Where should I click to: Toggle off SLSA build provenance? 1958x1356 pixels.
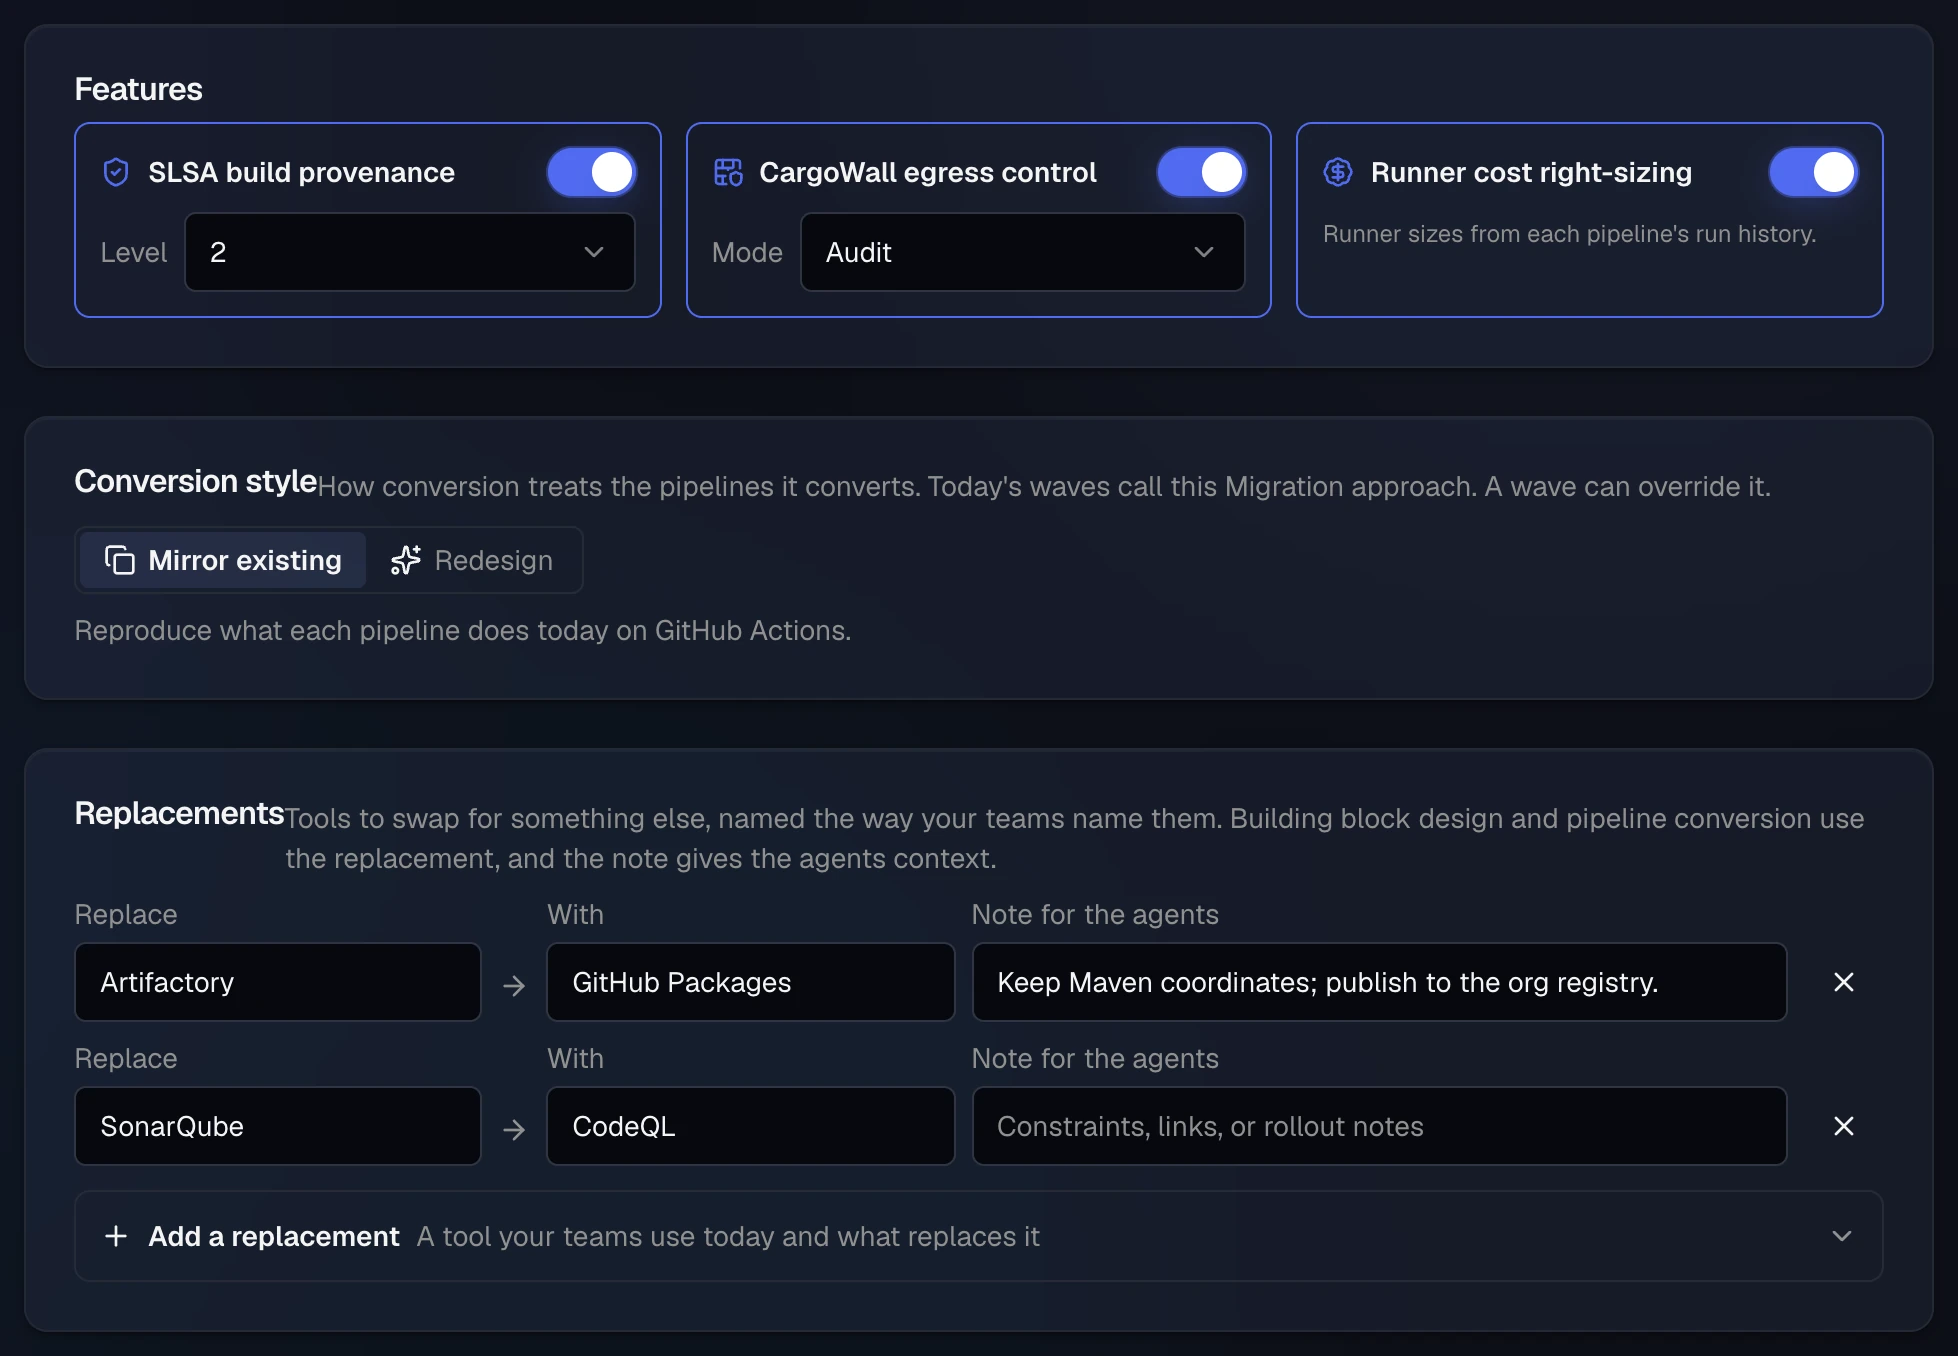click(592, 172)
